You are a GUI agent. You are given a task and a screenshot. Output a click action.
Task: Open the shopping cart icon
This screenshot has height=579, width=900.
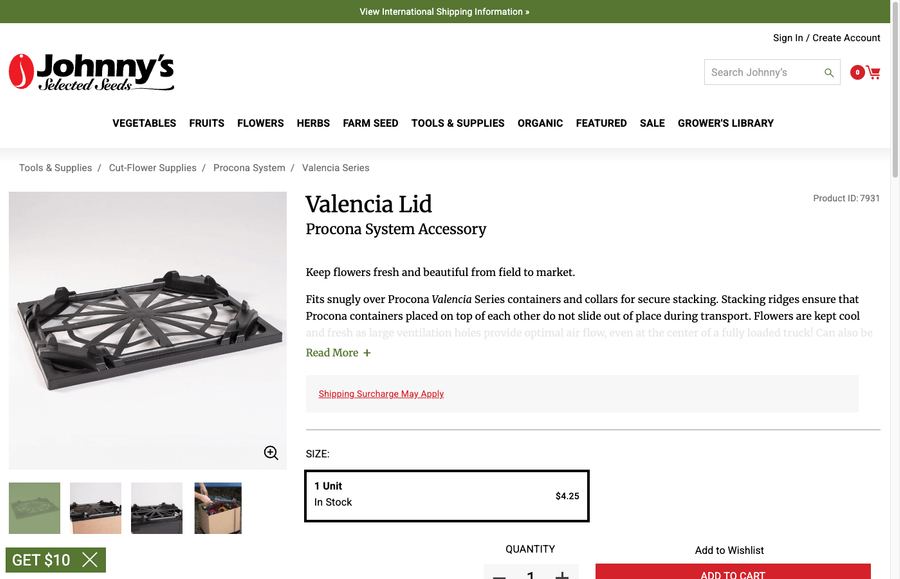click(874, 73)
